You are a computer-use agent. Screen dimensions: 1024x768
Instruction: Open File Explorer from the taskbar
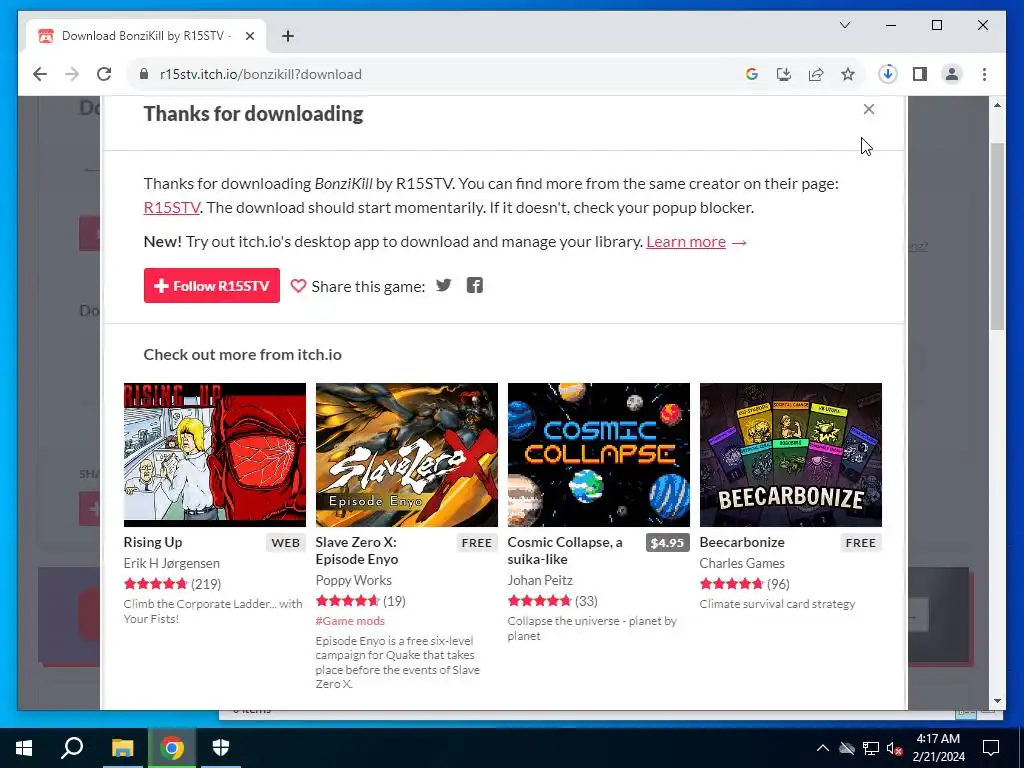tap(122, 748)
